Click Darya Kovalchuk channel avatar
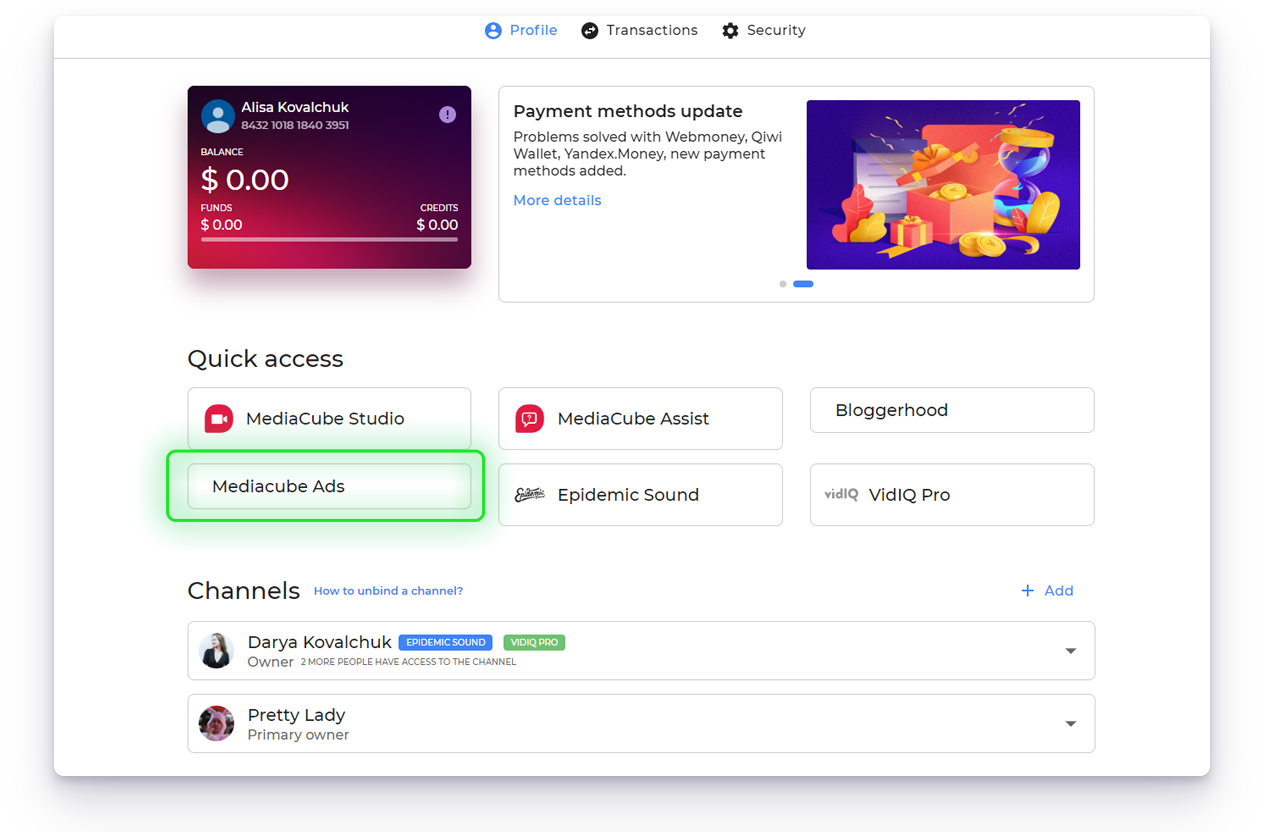This screenshot has height=832, width=1264. [x=216, y=651]
